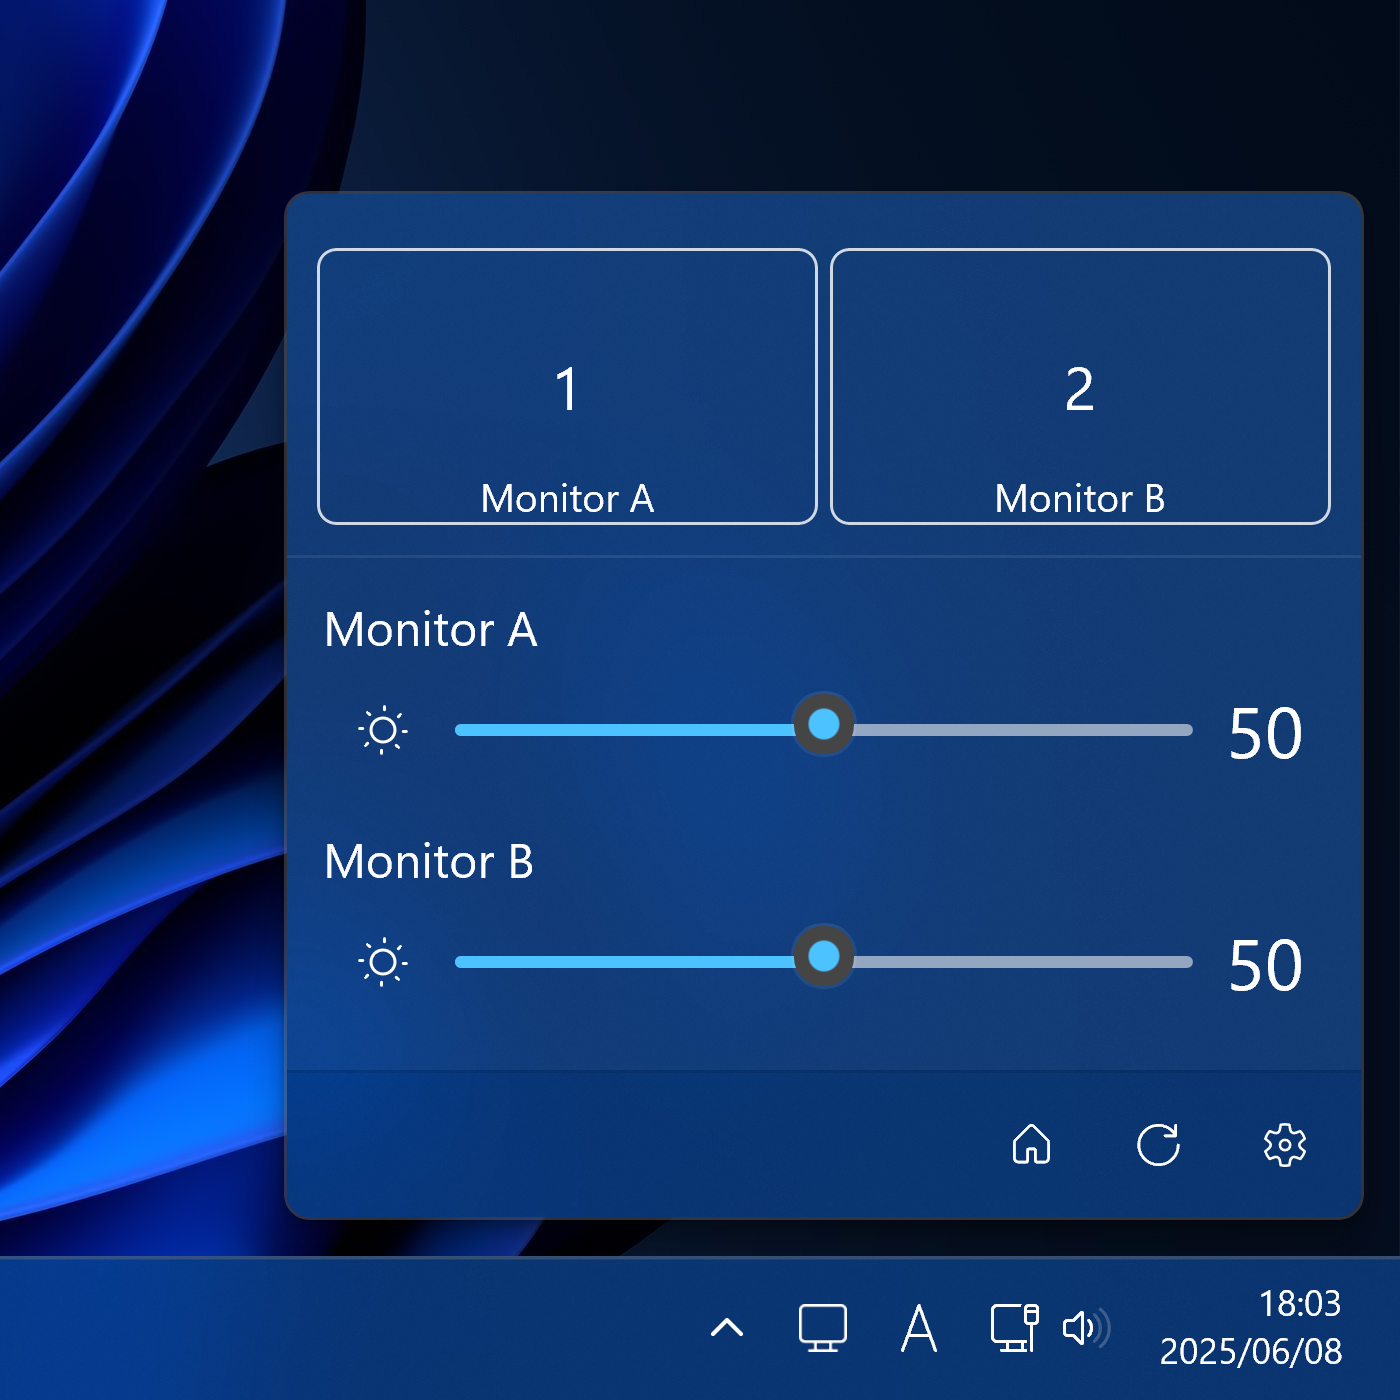Open the home icon in the panel footer
Screen dimensions: 1400x1400
pyautogui.click(x=1031, y=1144)
